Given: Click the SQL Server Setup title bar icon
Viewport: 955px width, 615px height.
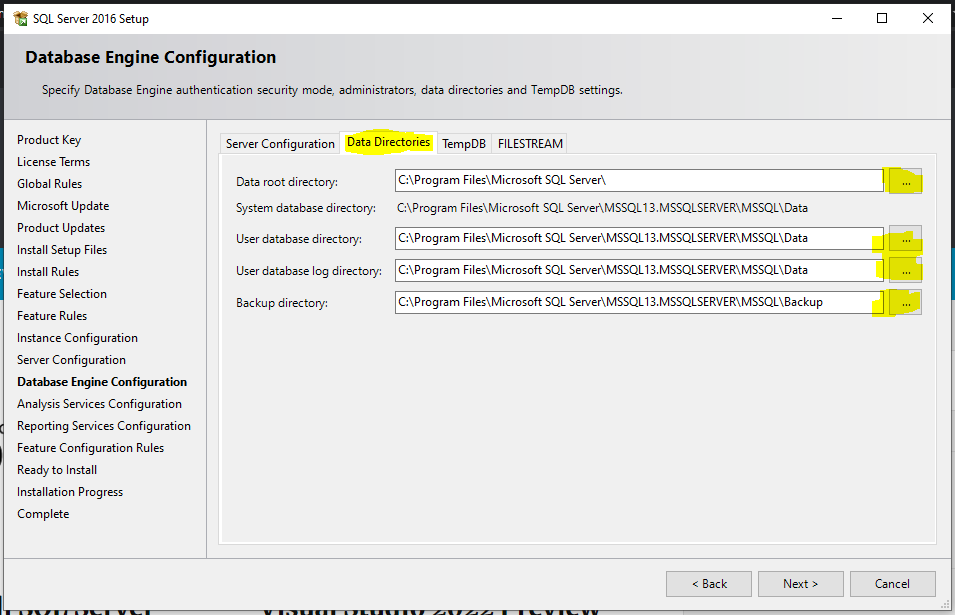Looking at the screenshot, I should click(x=20, y=18).
